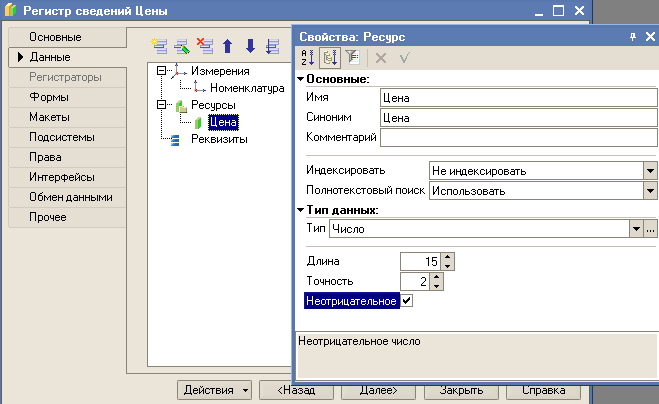Select the Номенклатура tree item

coord(247,88)
